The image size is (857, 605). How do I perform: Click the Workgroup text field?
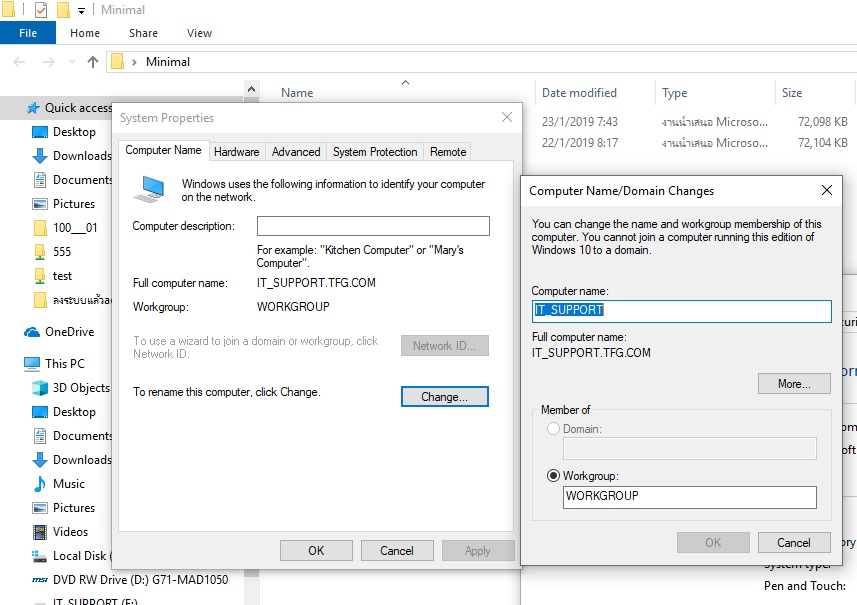pos(690,497)
